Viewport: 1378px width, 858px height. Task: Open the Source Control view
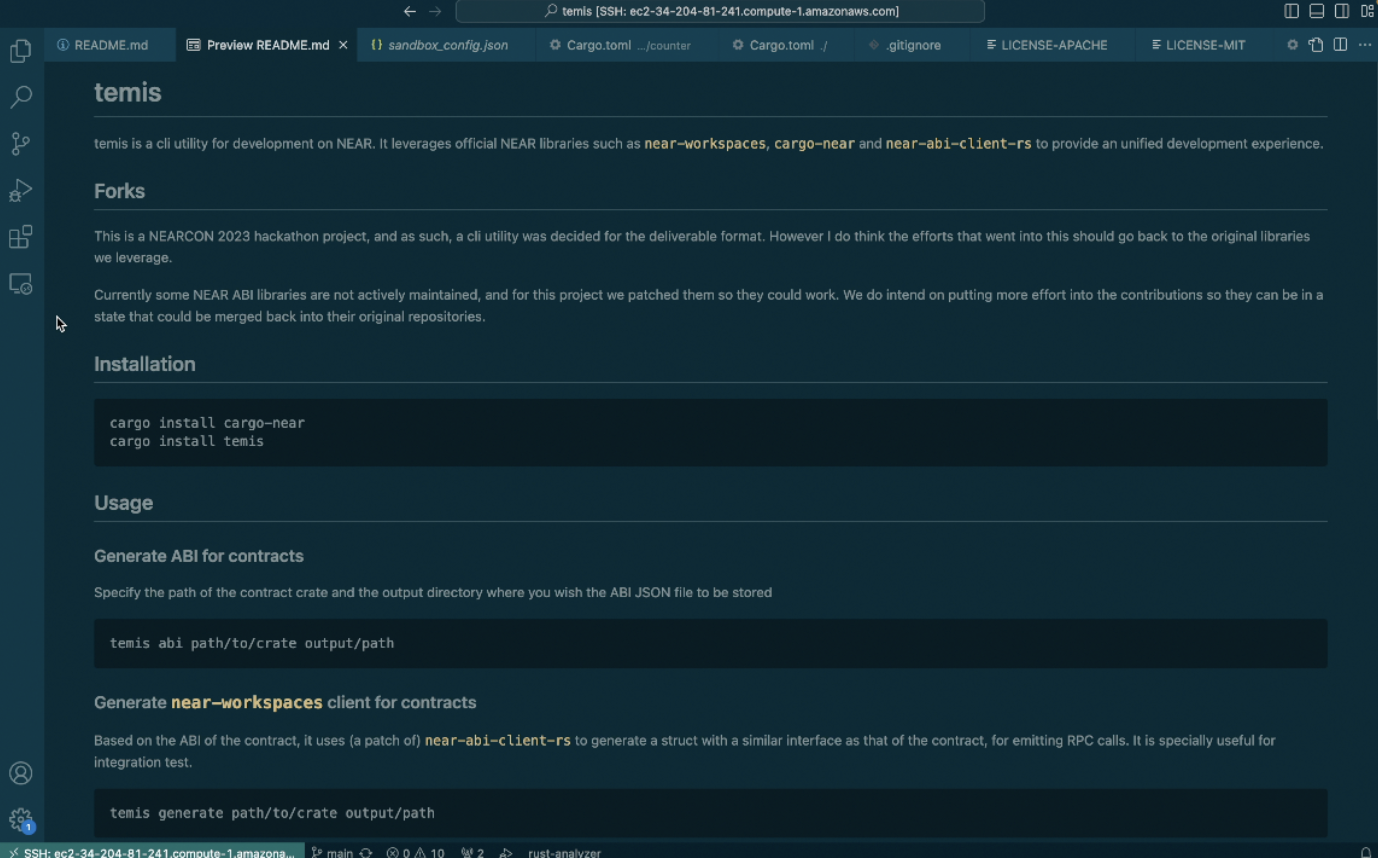pyautogui.click(x=21, y=143)
